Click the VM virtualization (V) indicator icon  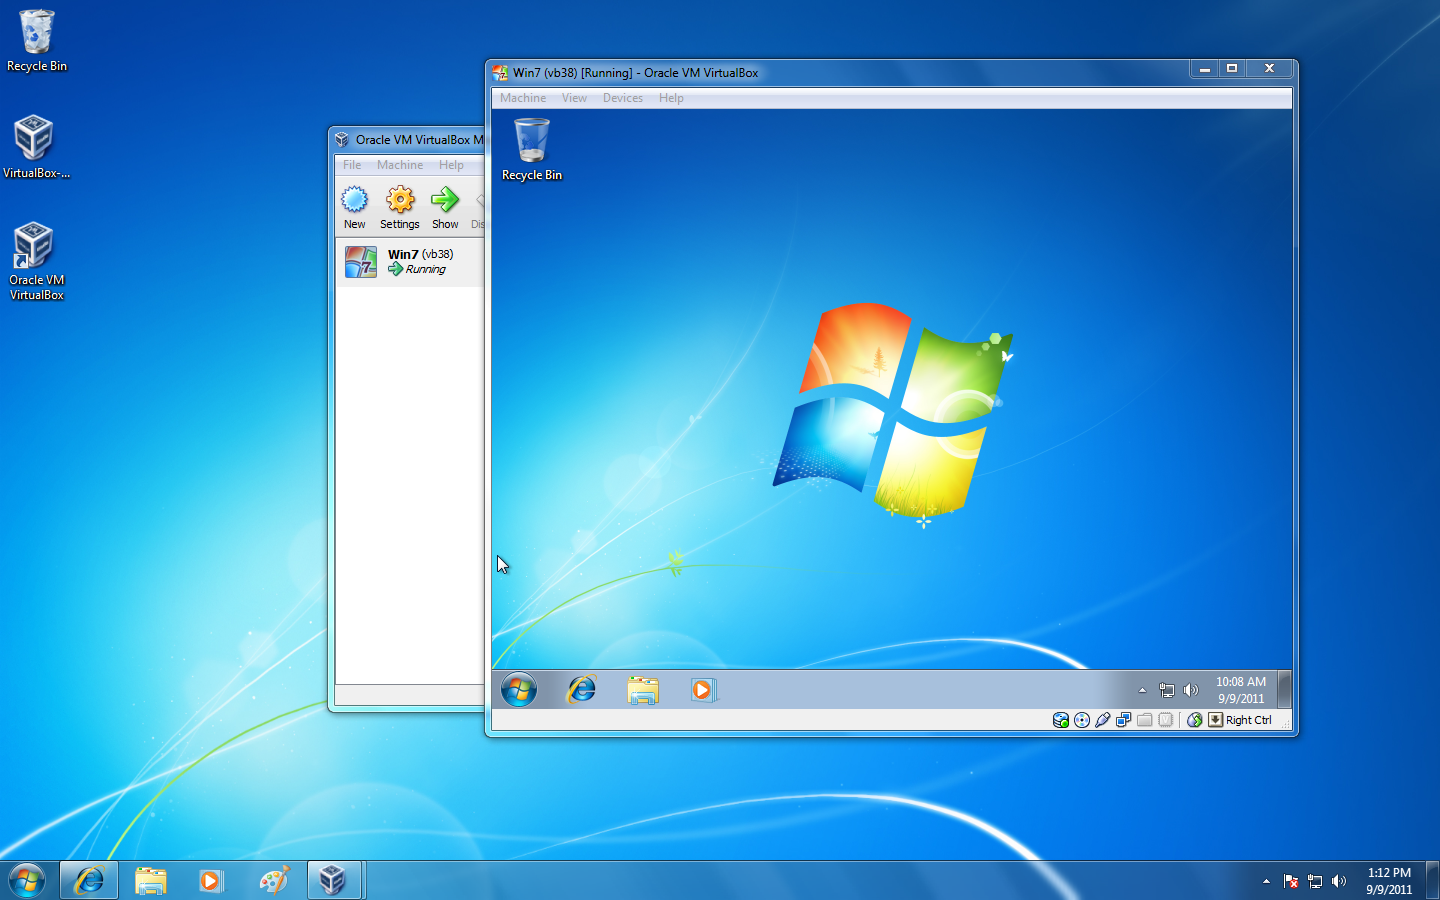1166,720
